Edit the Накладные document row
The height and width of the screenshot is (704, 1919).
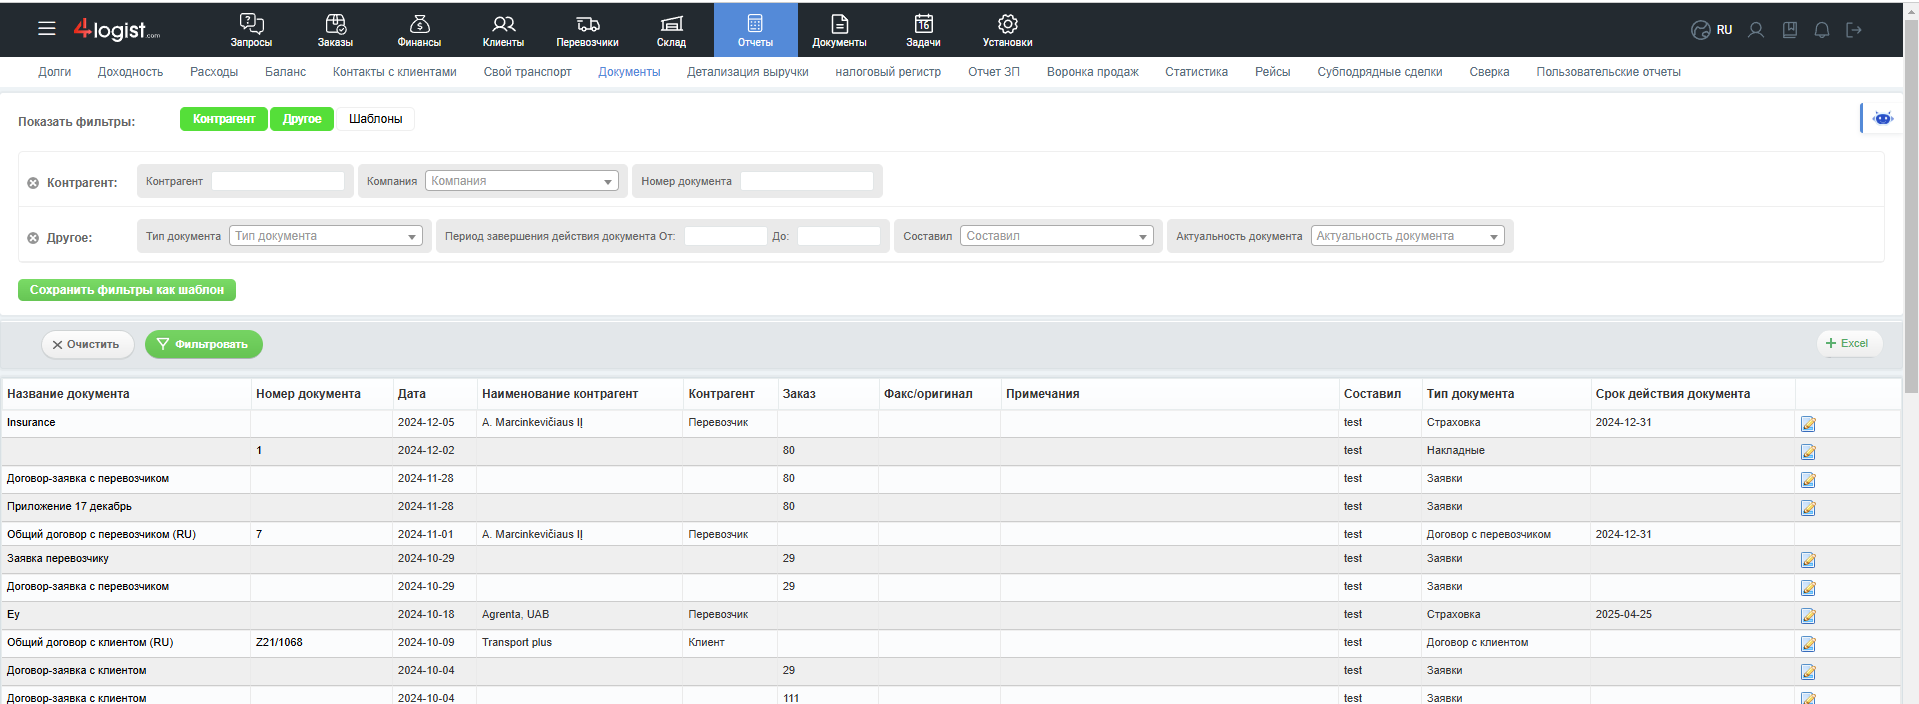coord(1808,452)
